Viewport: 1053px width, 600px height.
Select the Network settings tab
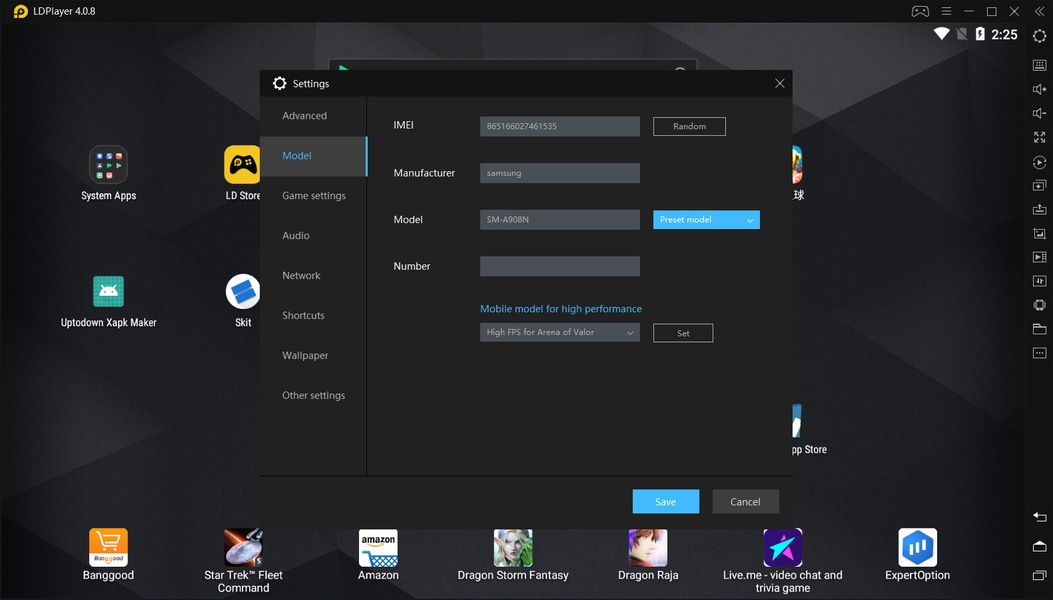click(x=301, y=276)
